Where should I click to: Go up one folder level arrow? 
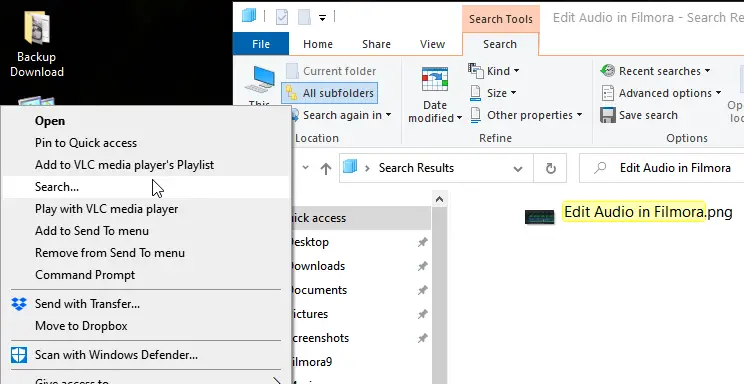(x=326, y=168)
